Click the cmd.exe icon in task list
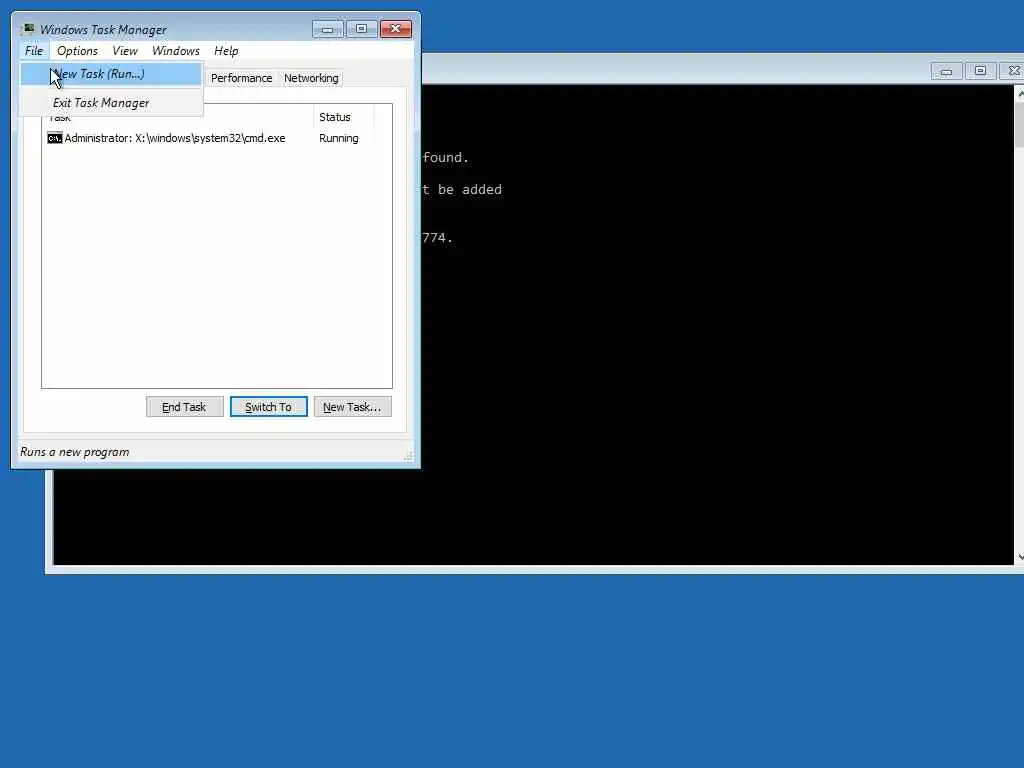Image resolution: width=1024 pixels, height=768 pixels. click(55, 138)
